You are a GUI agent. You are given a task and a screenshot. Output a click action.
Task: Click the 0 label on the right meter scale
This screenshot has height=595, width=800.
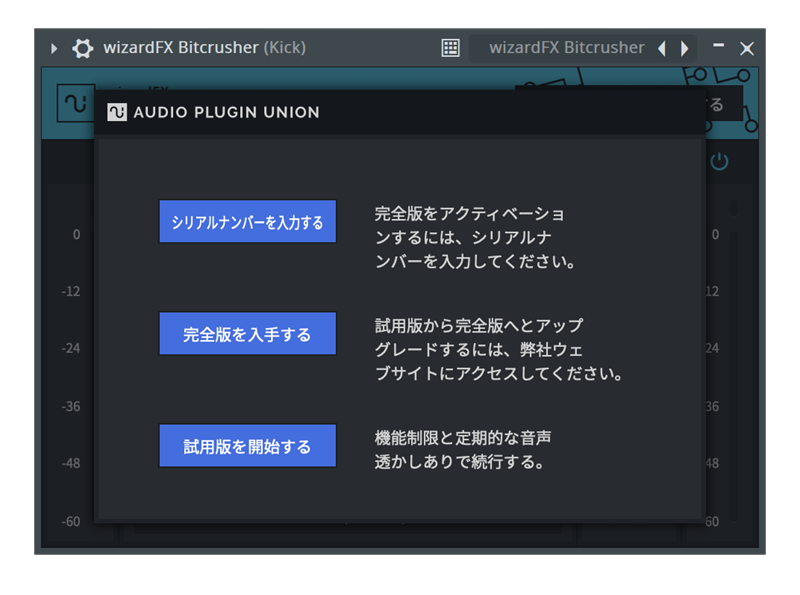click(715, 235)
